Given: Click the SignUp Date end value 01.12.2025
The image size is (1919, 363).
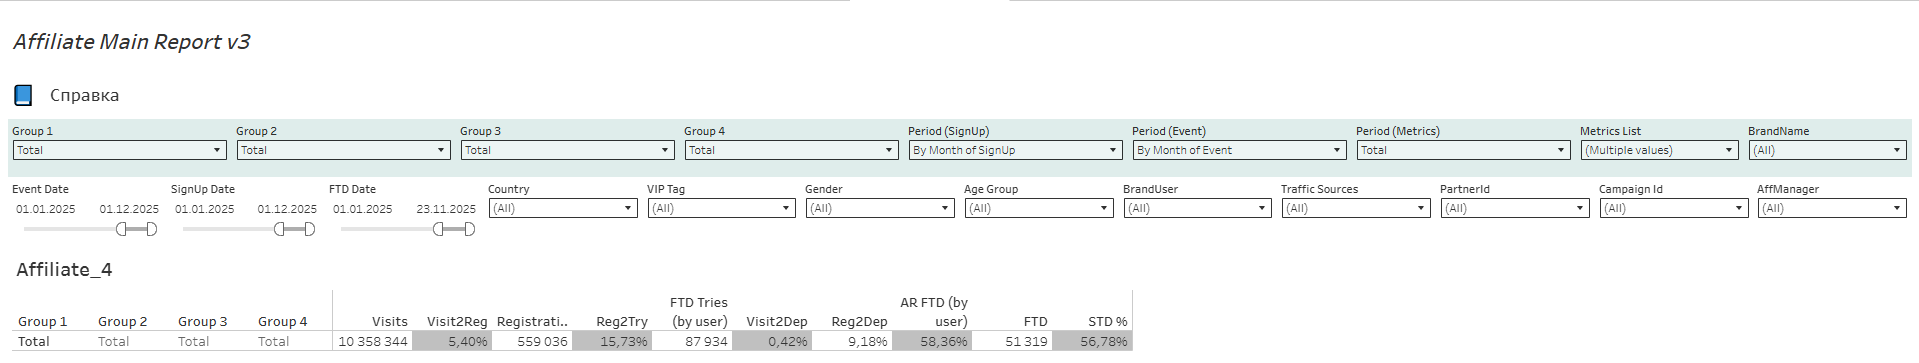Looking at the screenshot, I should pos(287,209).
